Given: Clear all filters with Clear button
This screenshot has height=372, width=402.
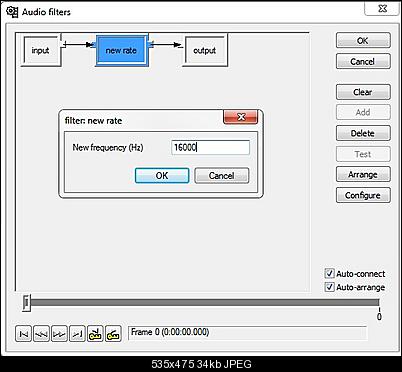Looking at the screenshot, I should [x=363, y=92].
